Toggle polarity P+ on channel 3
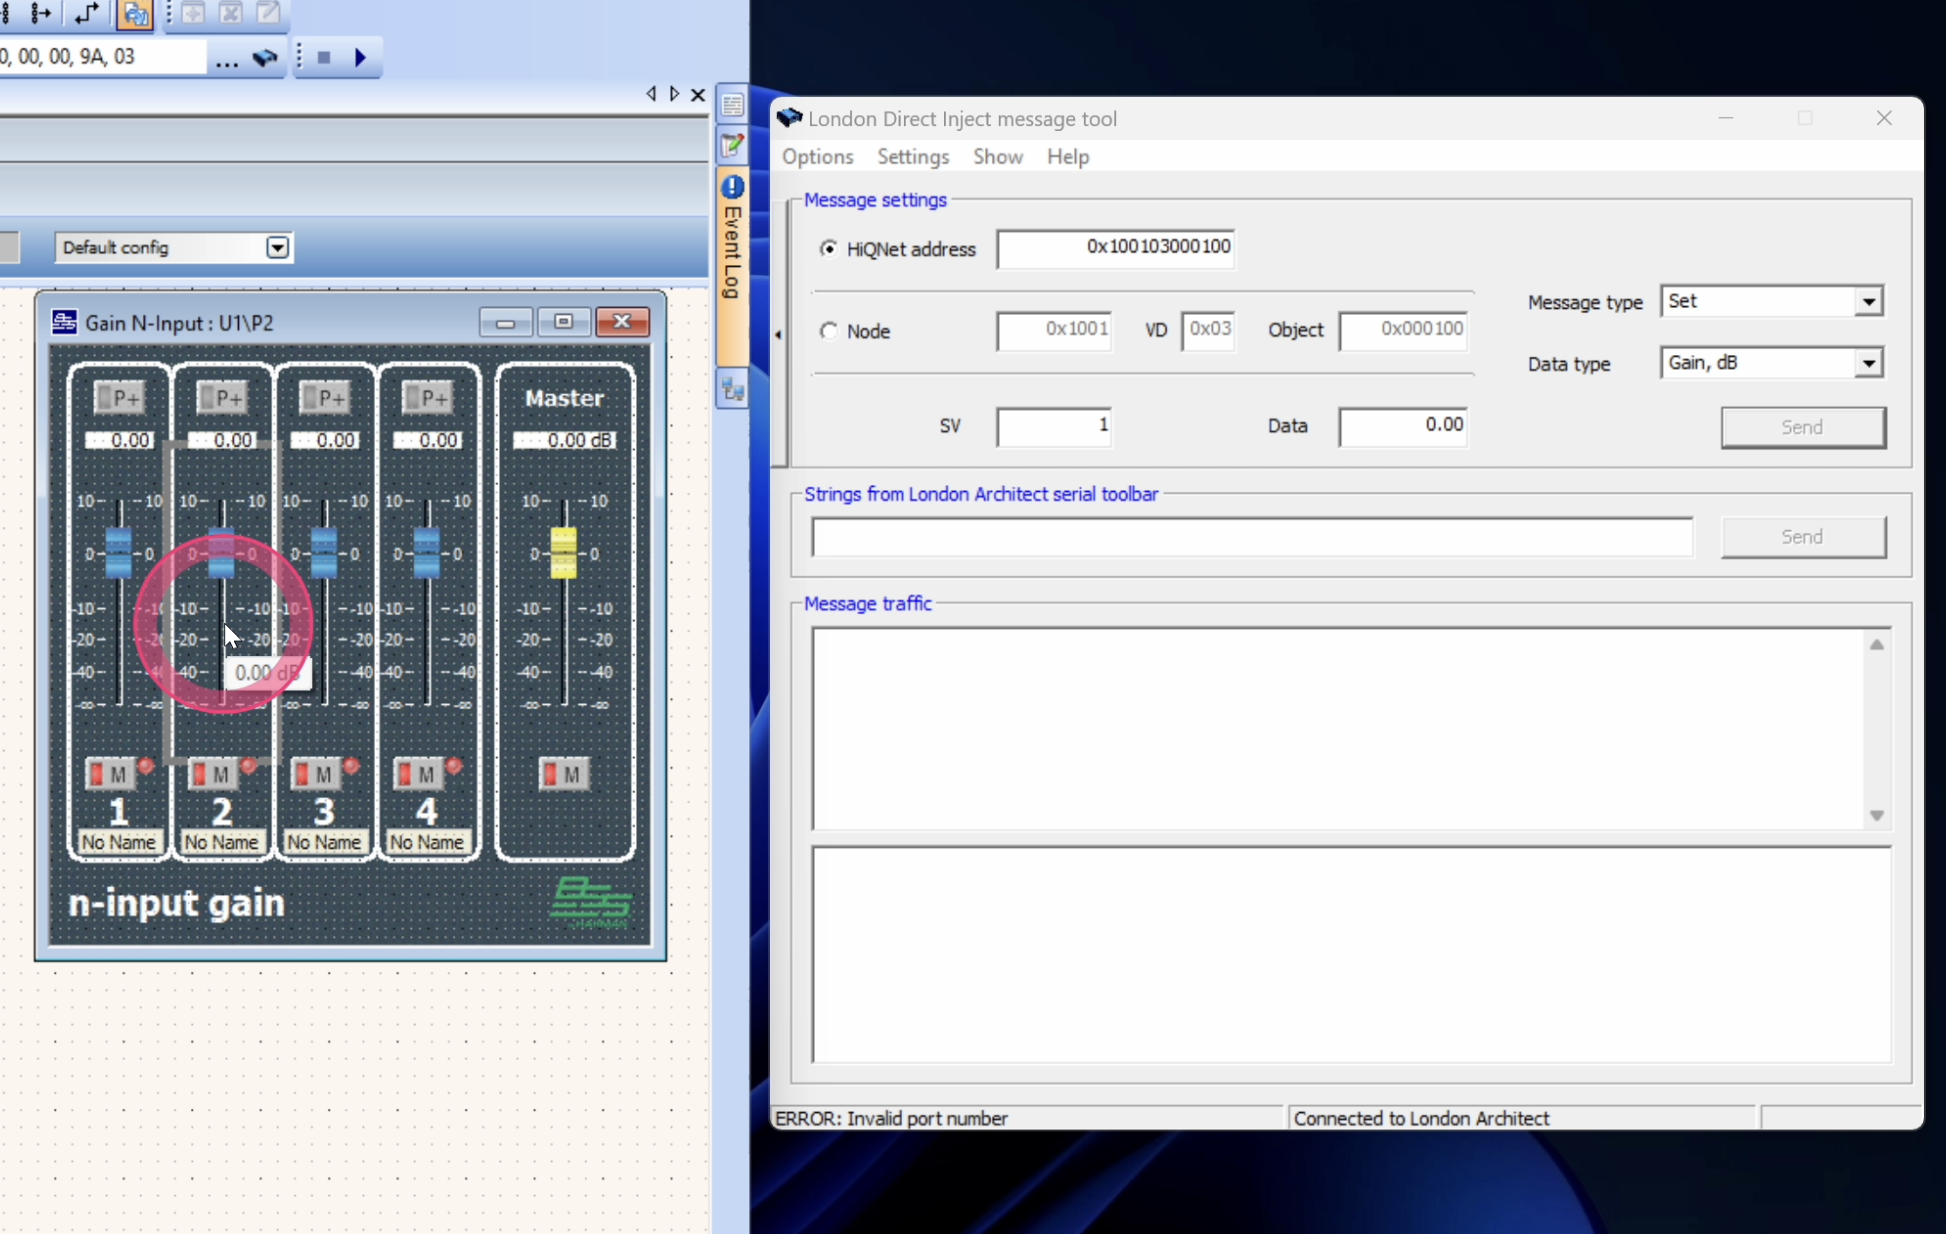The image size is (1946, 1234). coord(323,398)
